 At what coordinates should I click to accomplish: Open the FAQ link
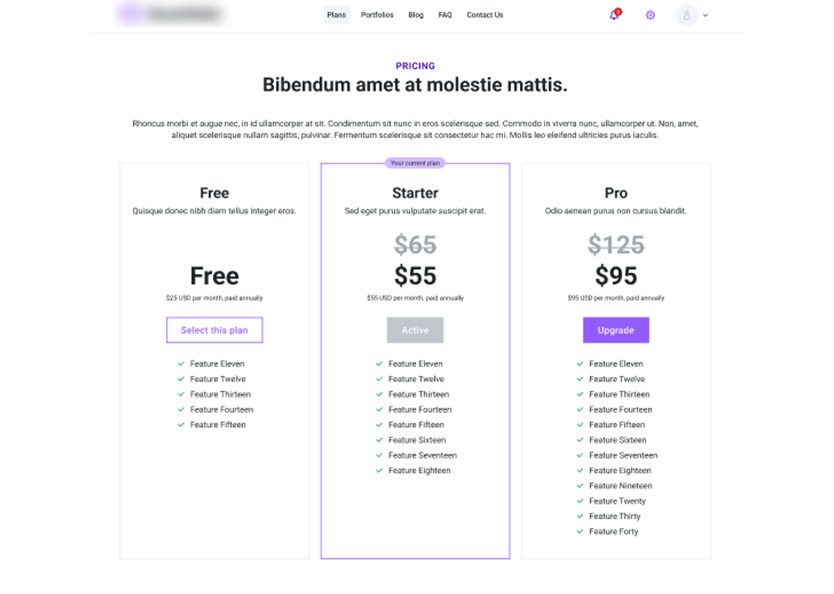445,15
